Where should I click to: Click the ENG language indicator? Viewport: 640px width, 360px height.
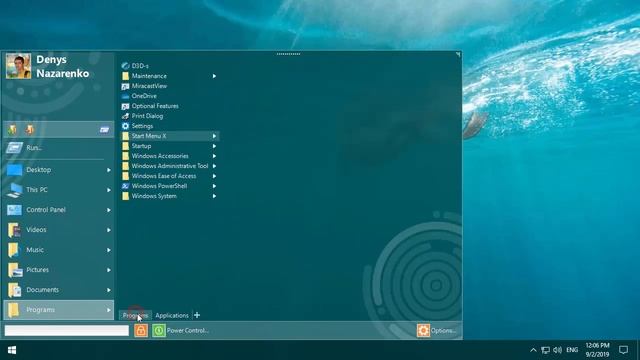(x=572, y=350)
